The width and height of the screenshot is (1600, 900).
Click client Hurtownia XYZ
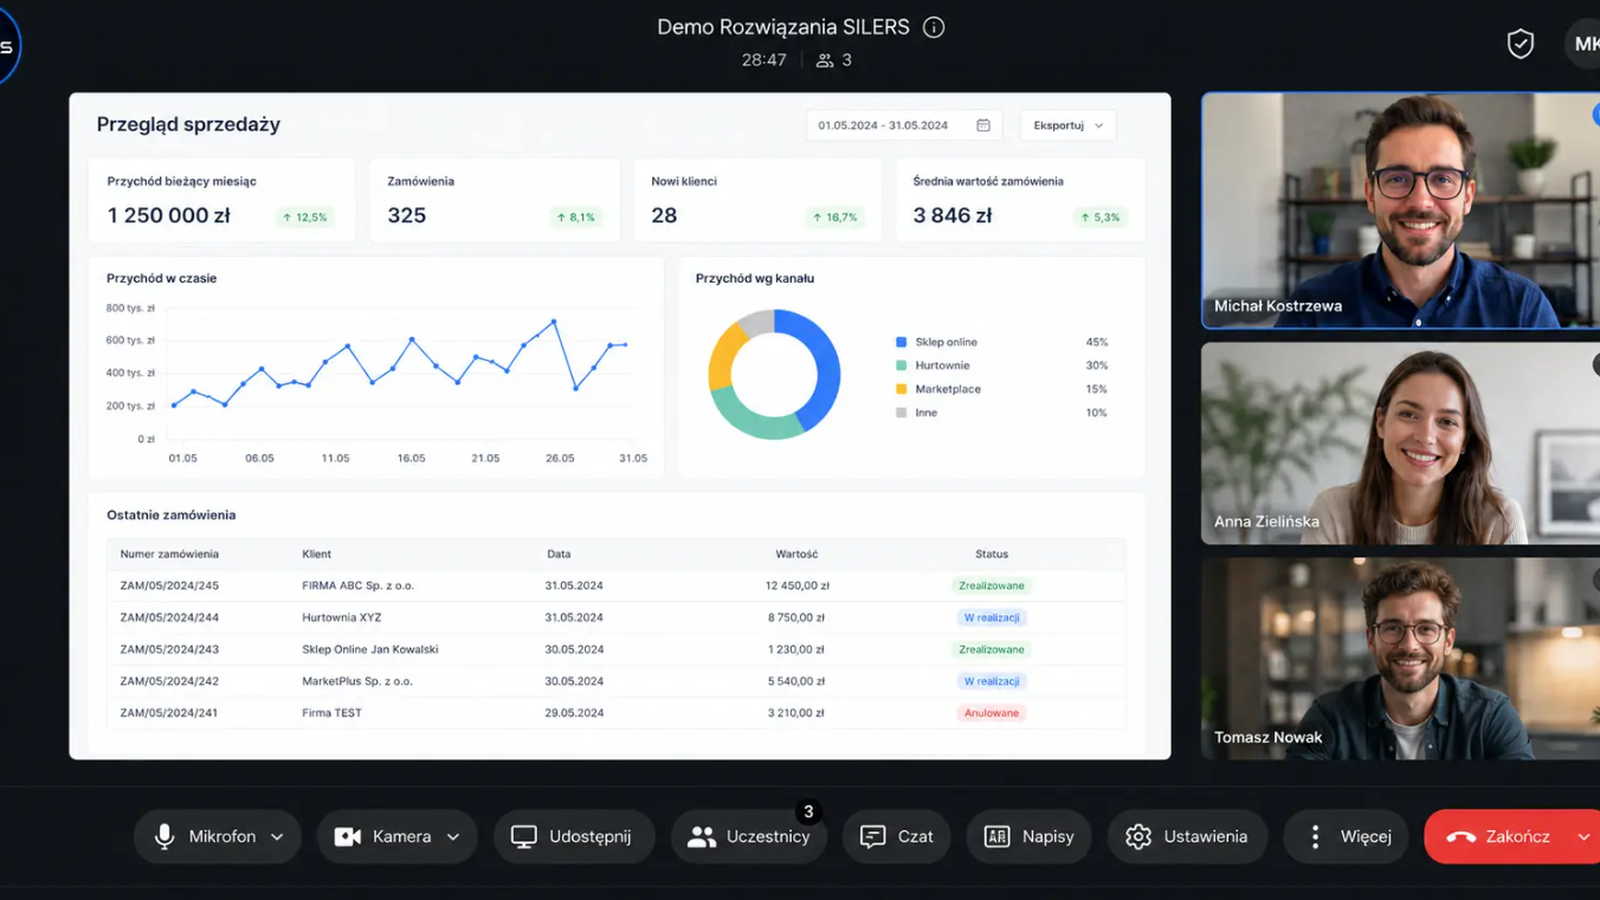tap(342, 618)
